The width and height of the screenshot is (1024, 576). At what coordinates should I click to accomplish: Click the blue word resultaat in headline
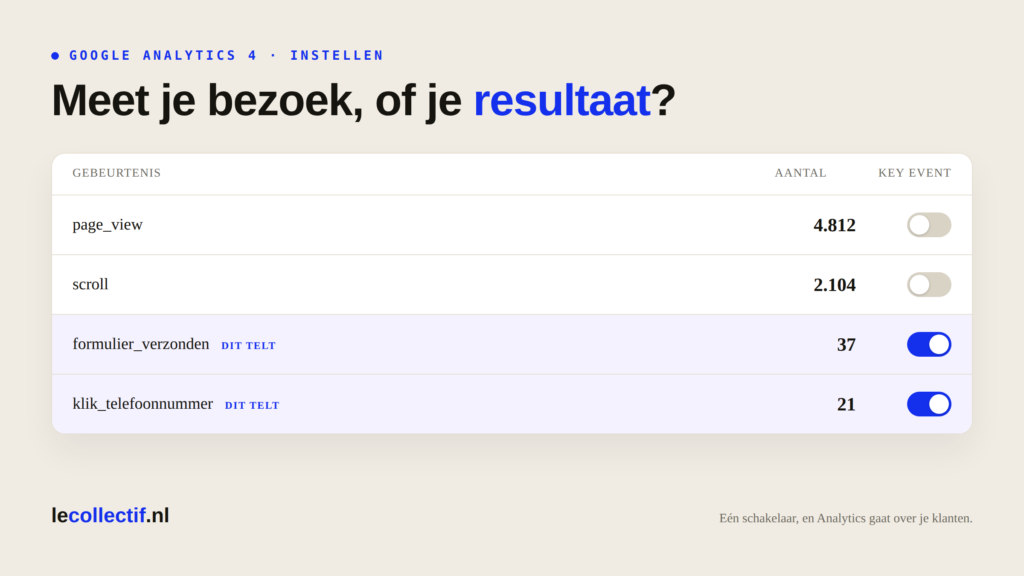pos(562,100)
